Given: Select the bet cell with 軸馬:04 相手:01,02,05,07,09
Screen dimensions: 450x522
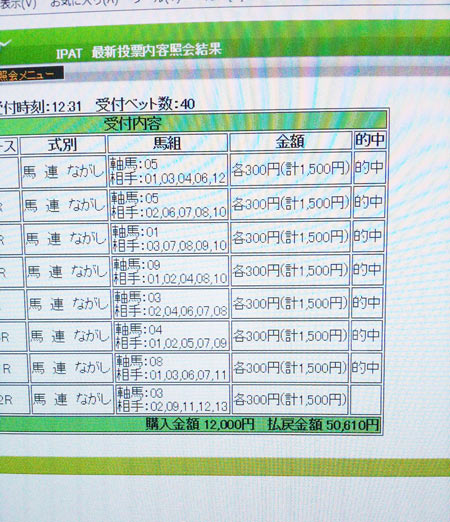Looking at the screenshot, I should pos(172,336).
